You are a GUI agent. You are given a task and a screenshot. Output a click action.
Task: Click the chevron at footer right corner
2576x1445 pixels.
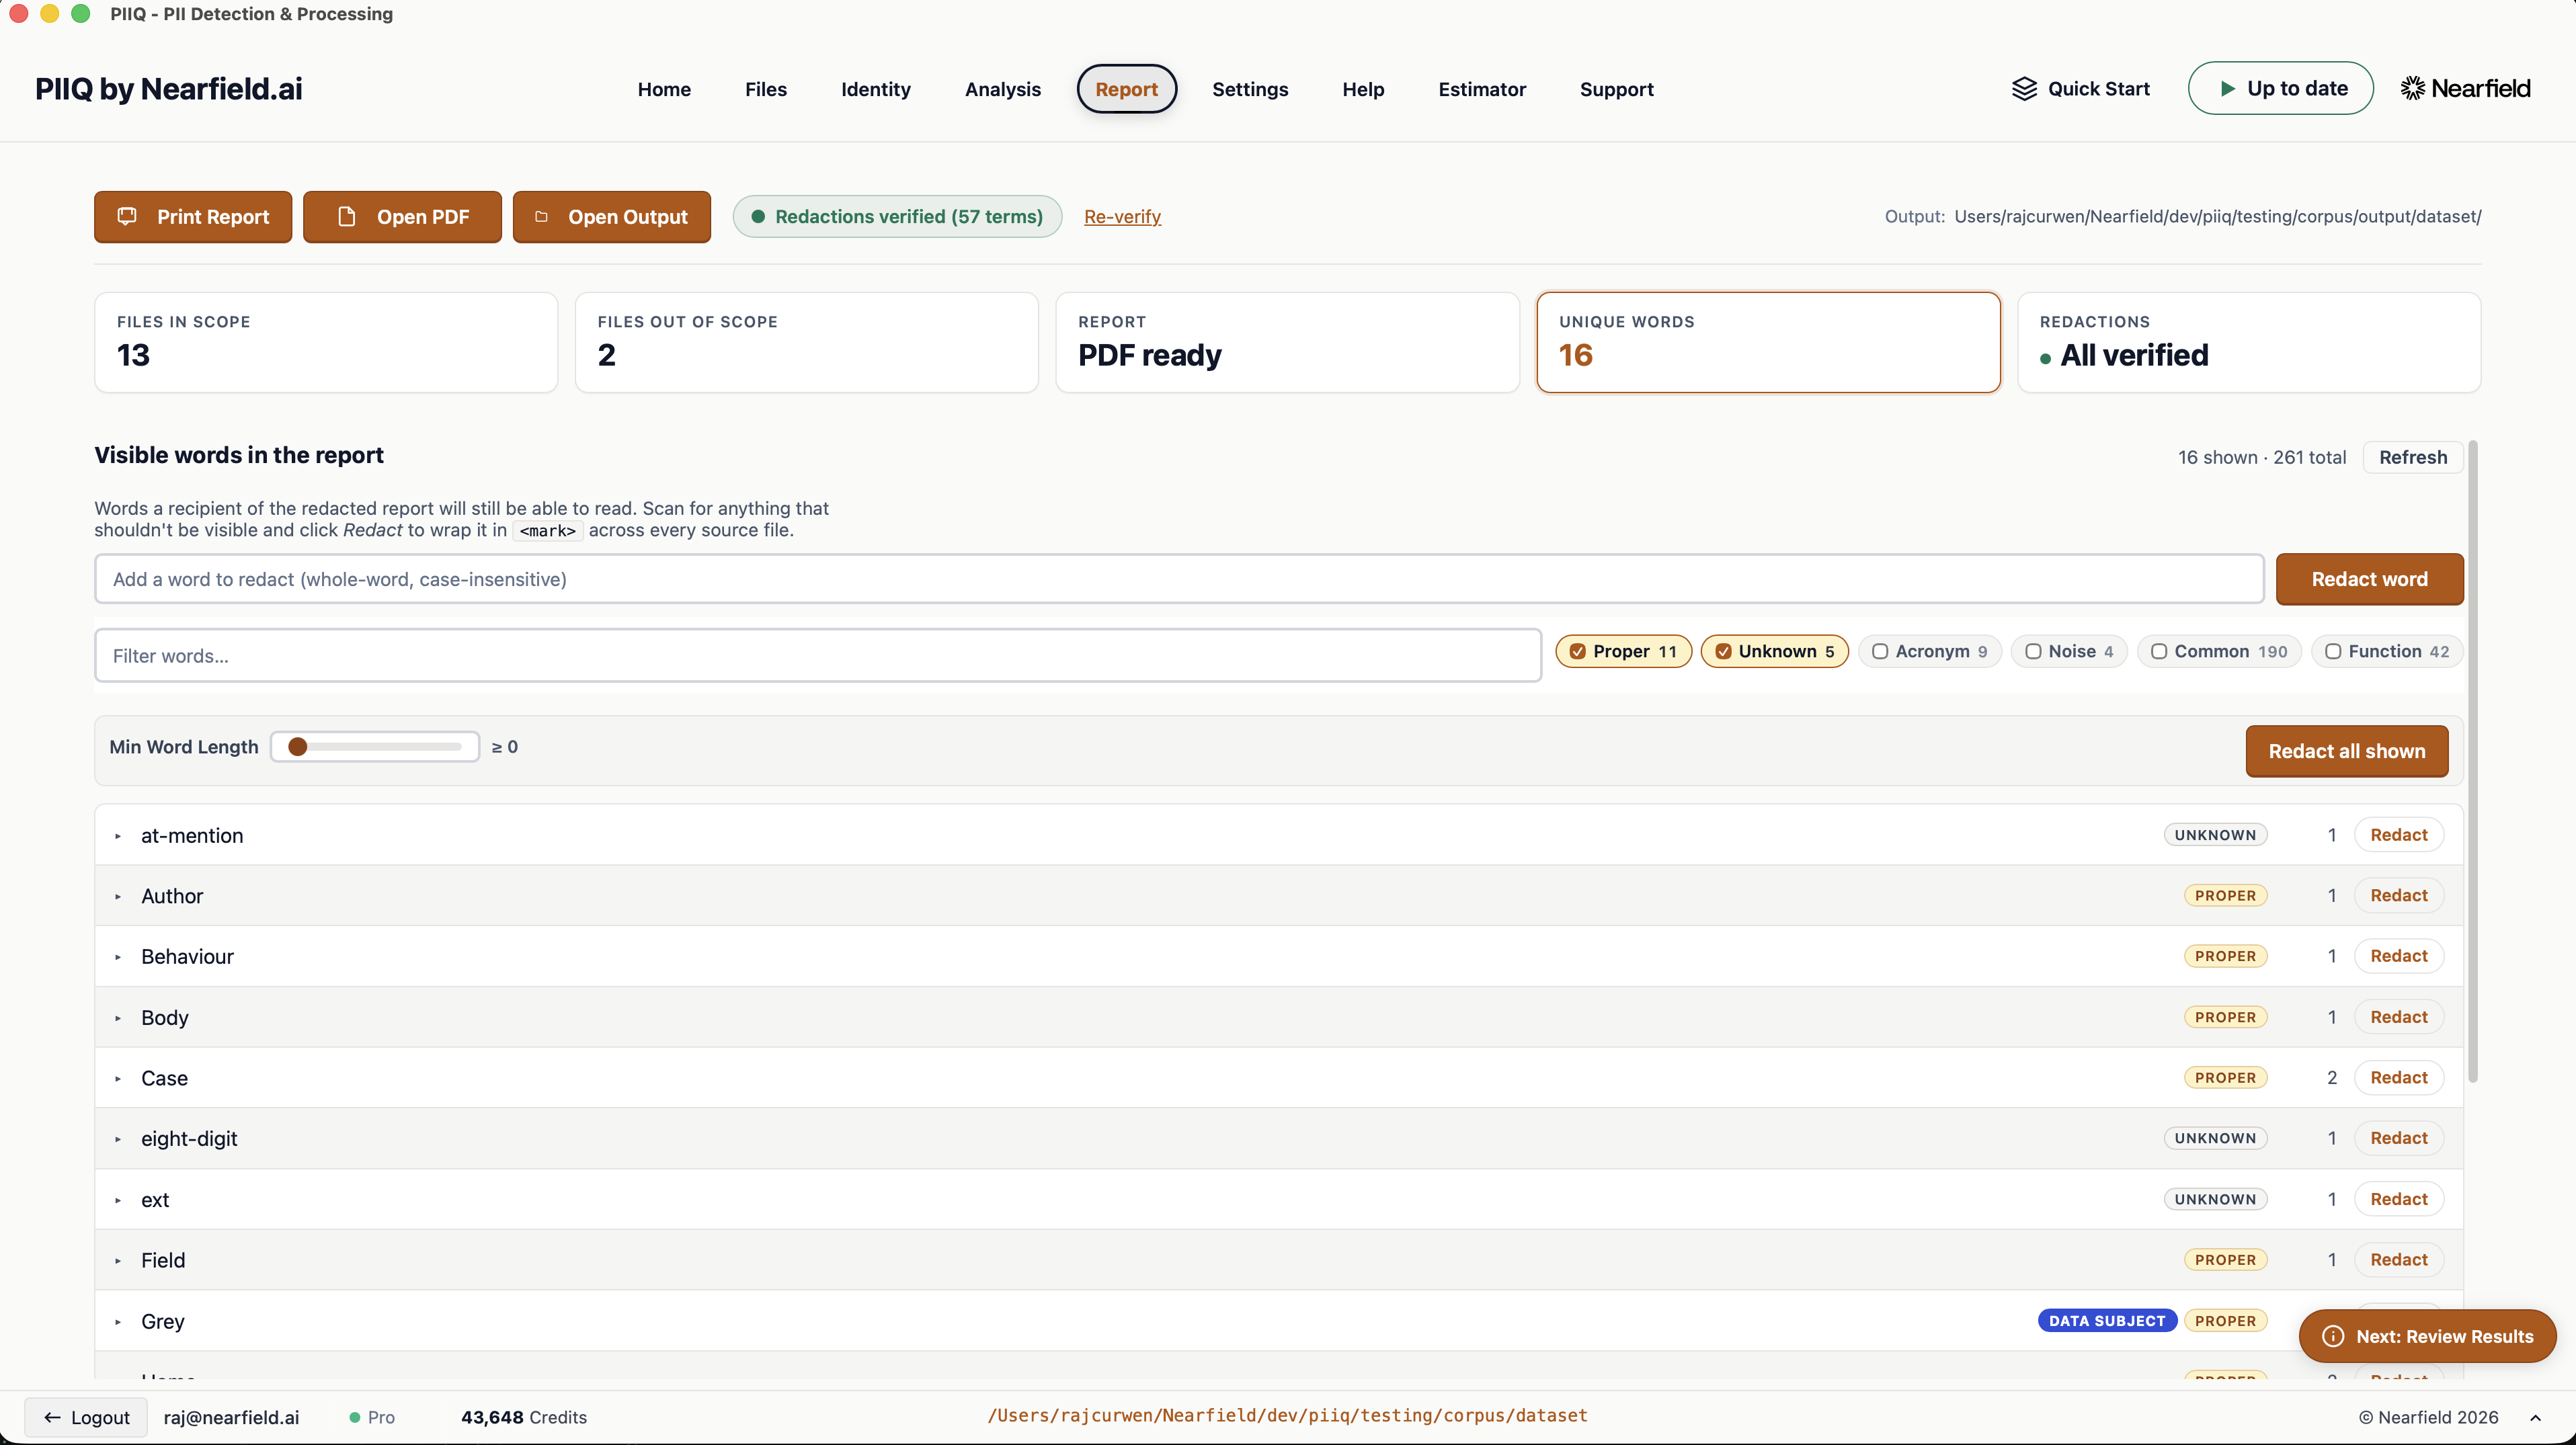coord(2535,1417)
